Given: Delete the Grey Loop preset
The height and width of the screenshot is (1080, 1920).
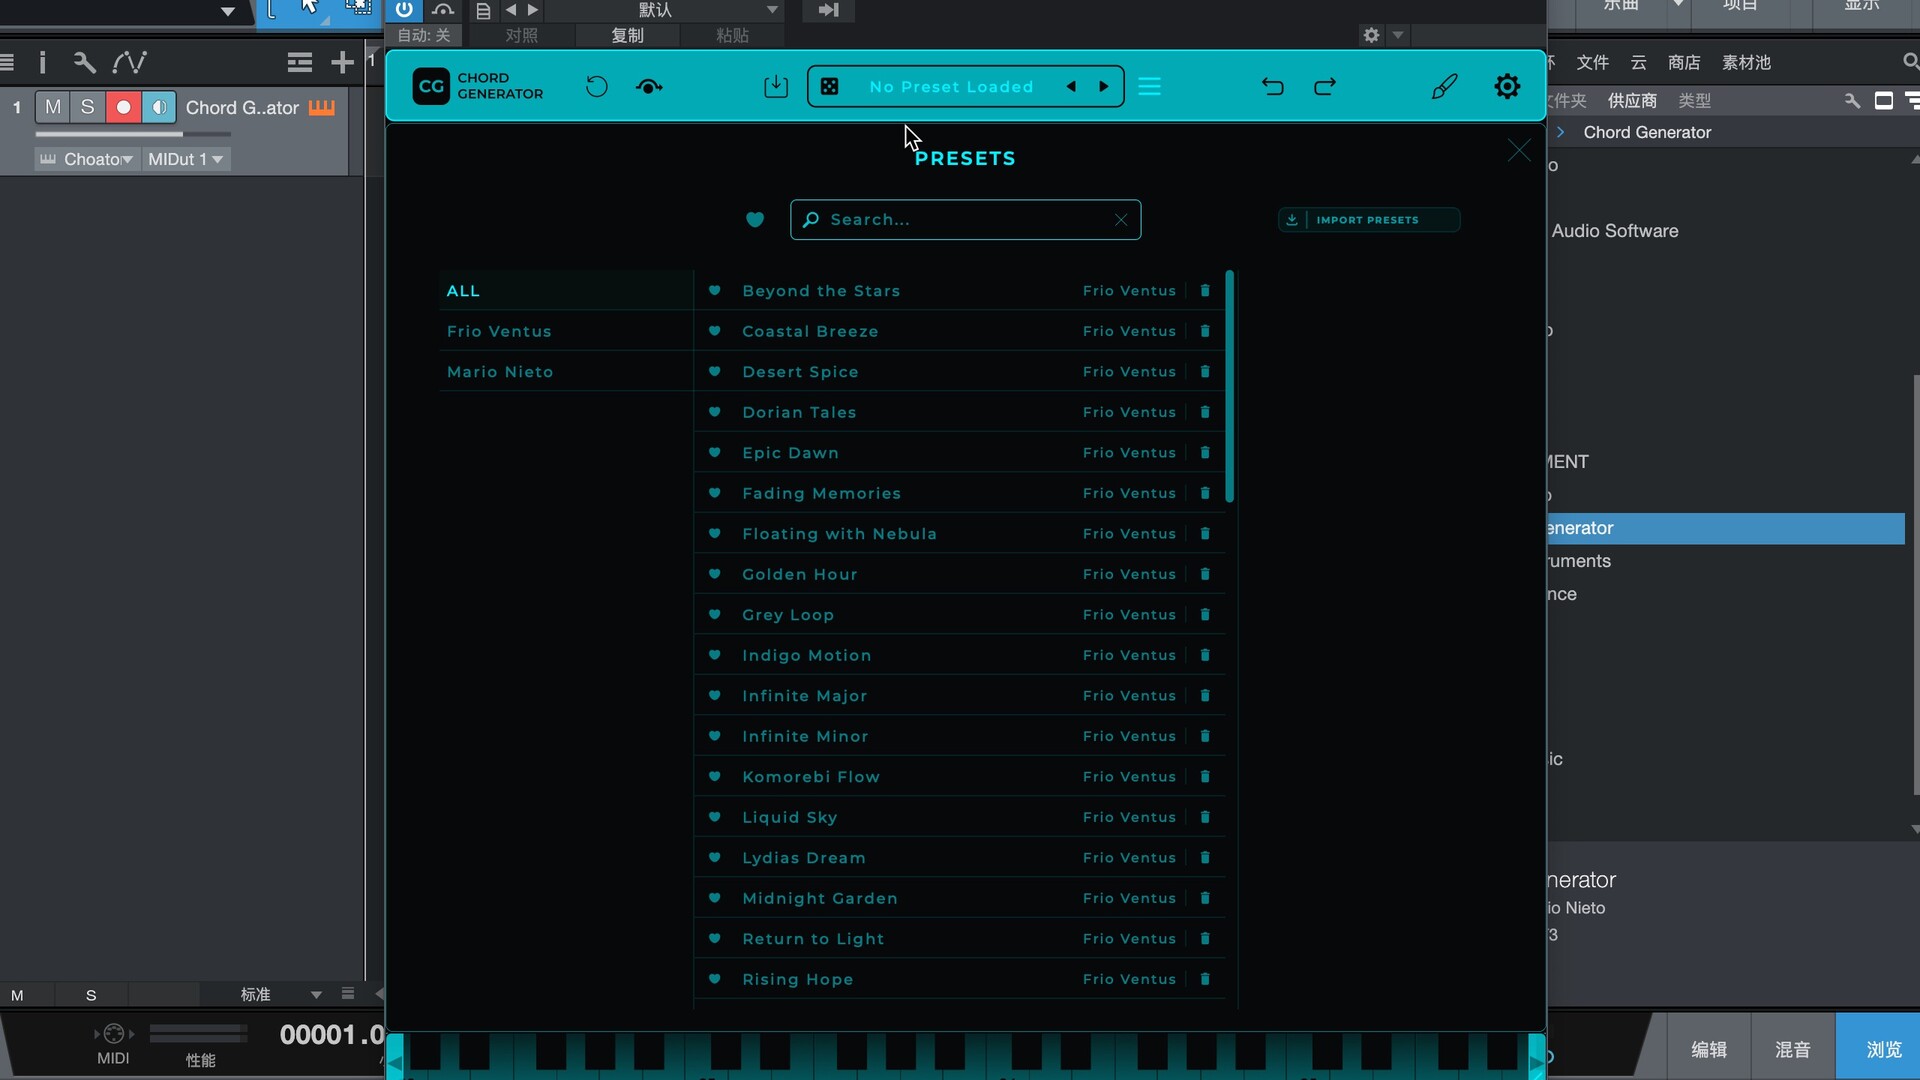Looking at the screenshot, I should click(x=1205, y=615).
